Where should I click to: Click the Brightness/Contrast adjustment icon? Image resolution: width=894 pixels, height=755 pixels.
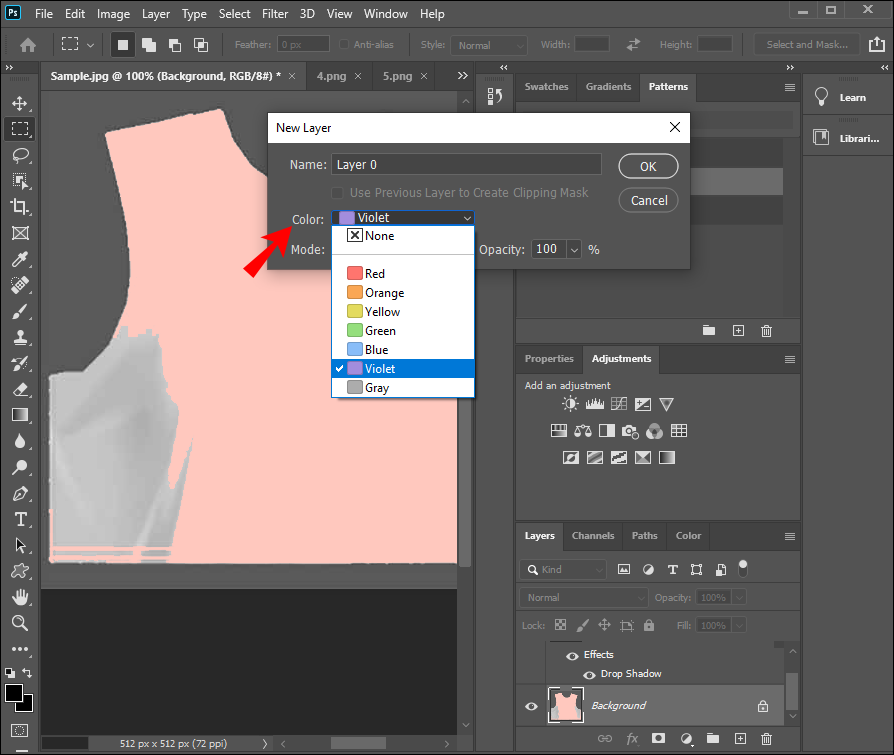click(x=570, y=405)
